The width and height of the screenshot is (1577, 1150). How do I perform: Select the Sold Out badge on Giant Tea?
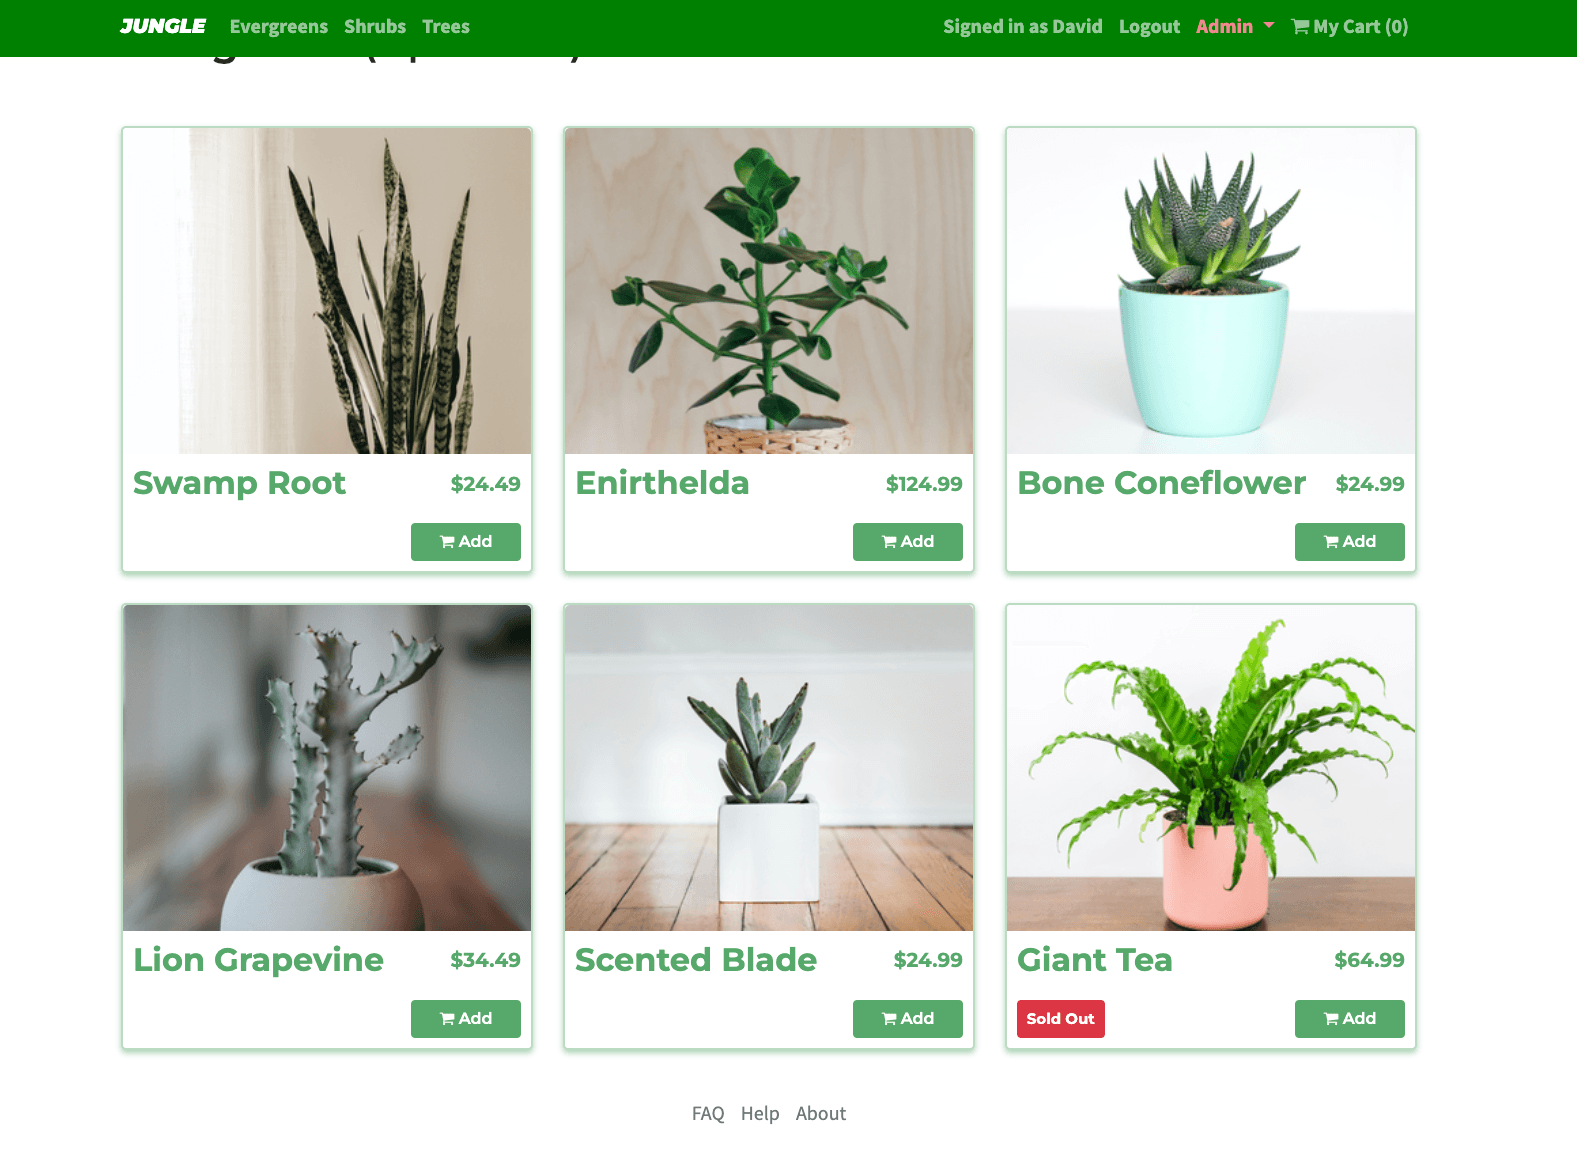pyautogui.click(x=1061, y=1019)
